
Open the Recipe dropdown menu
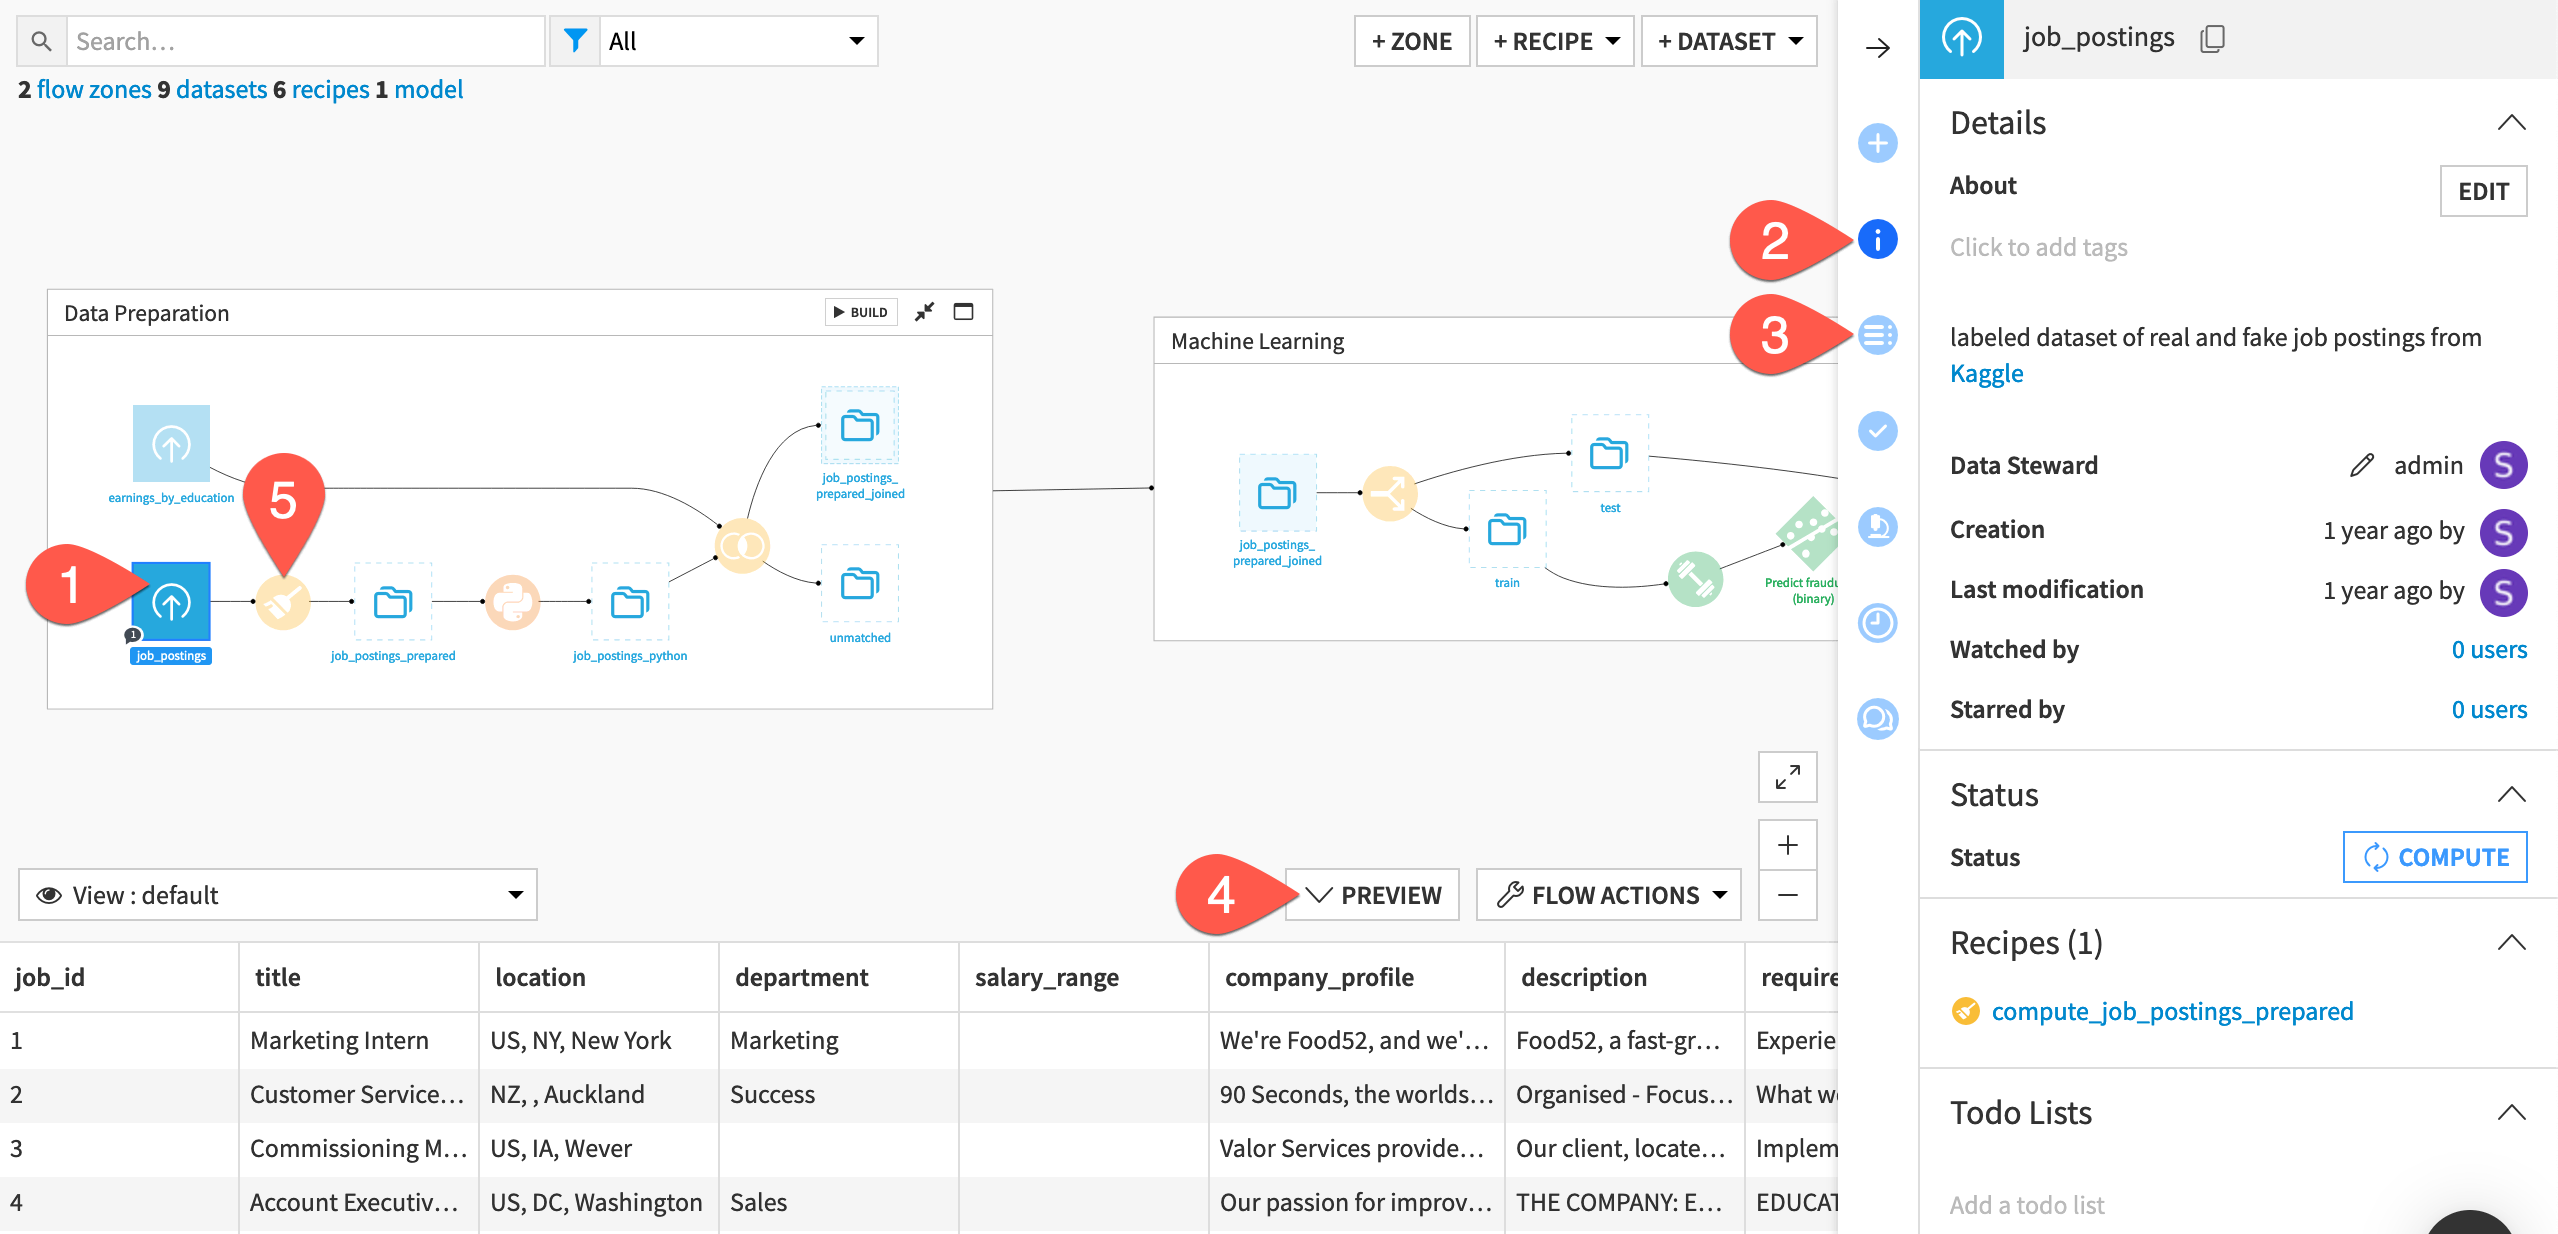pos(1558,41)
